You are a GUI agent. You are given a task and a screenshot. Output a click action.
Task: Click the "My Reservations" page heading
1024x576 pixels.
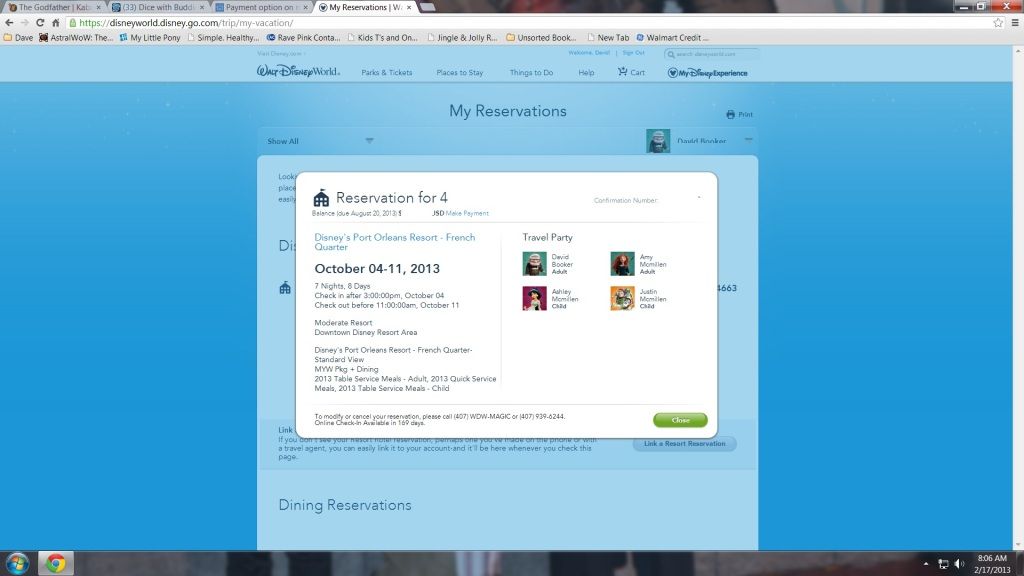(x=507, y=111)
